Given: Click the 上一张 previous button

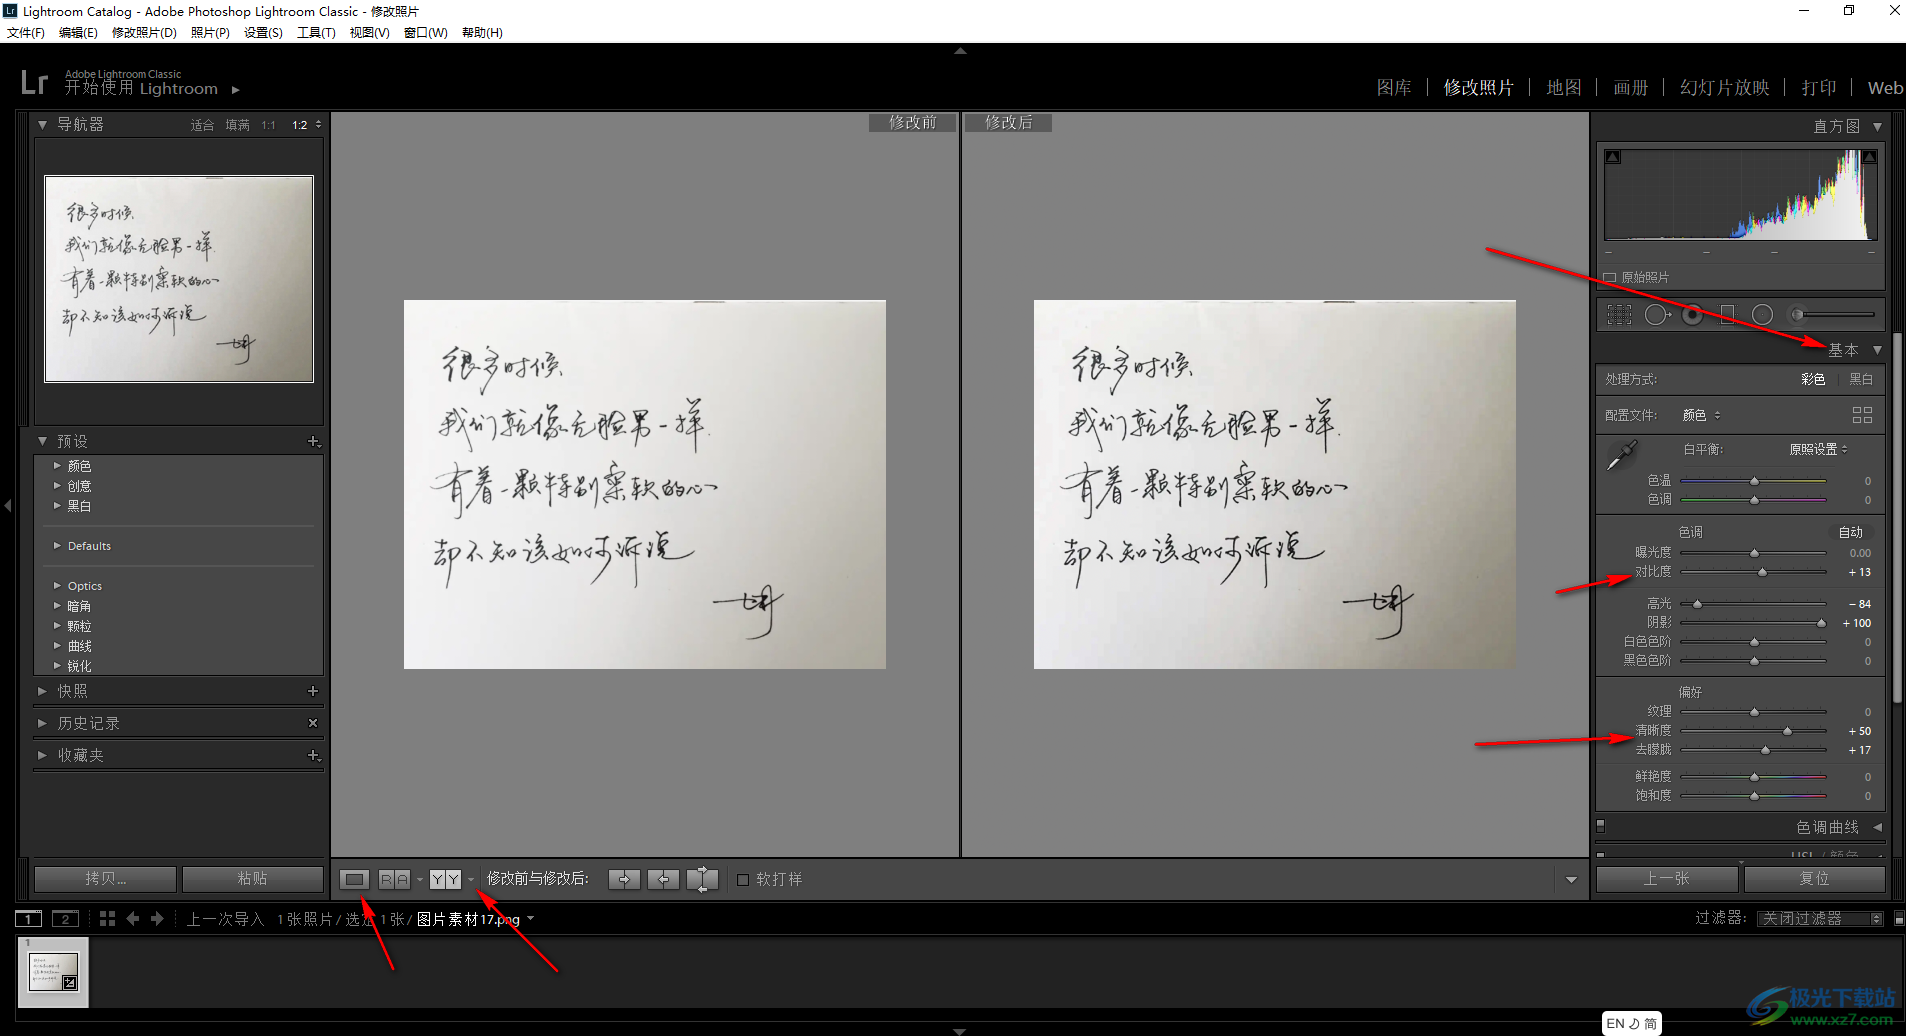Looking at the screenshot, I should (x=1667, y=878).
